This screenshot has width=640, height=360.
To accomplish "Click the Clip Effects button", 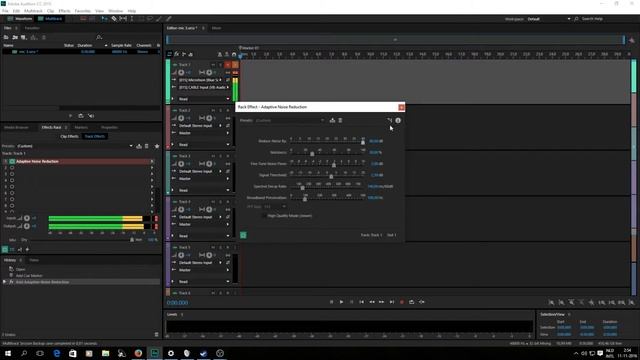I will coord(69,136).
